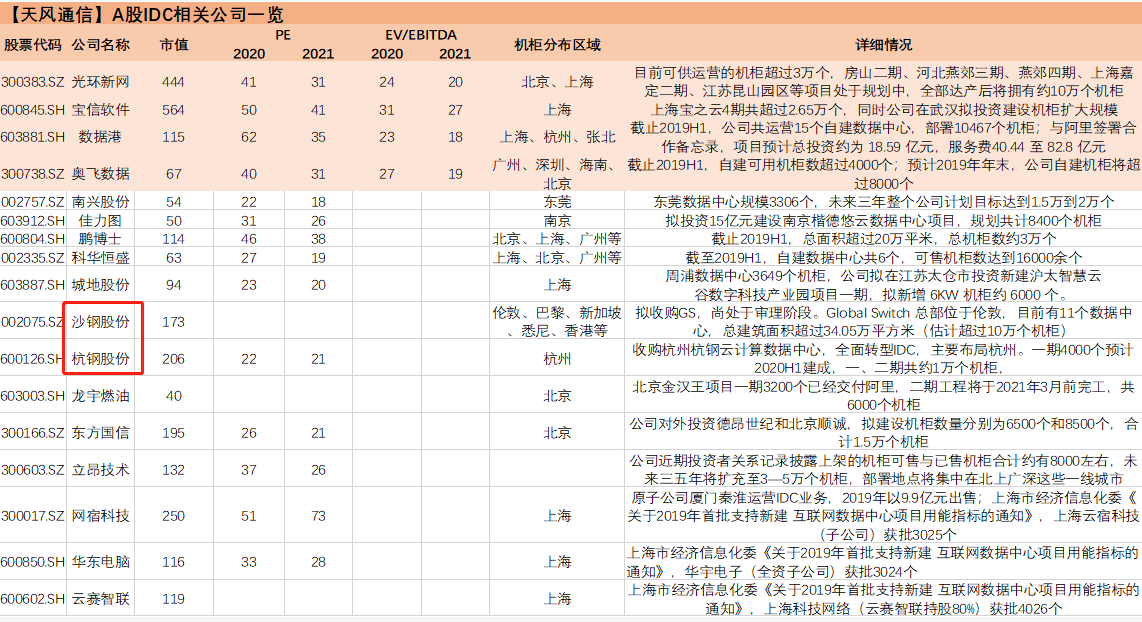Viewport: 1142px width, 622px height.
Task: Select 2020 PE value 50 for 宝信软件
Action: click(x=249, y=110)
